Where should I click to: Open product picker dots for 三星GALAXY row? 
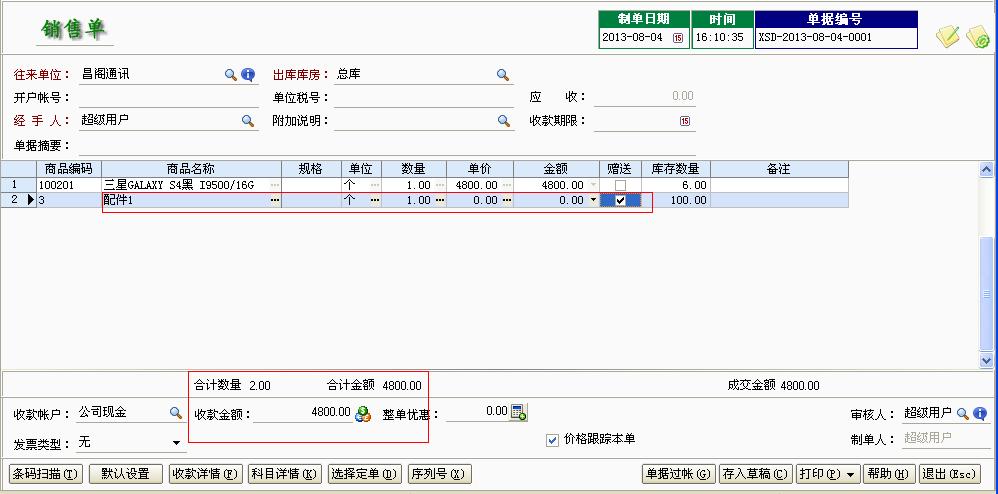coord(275,185)
